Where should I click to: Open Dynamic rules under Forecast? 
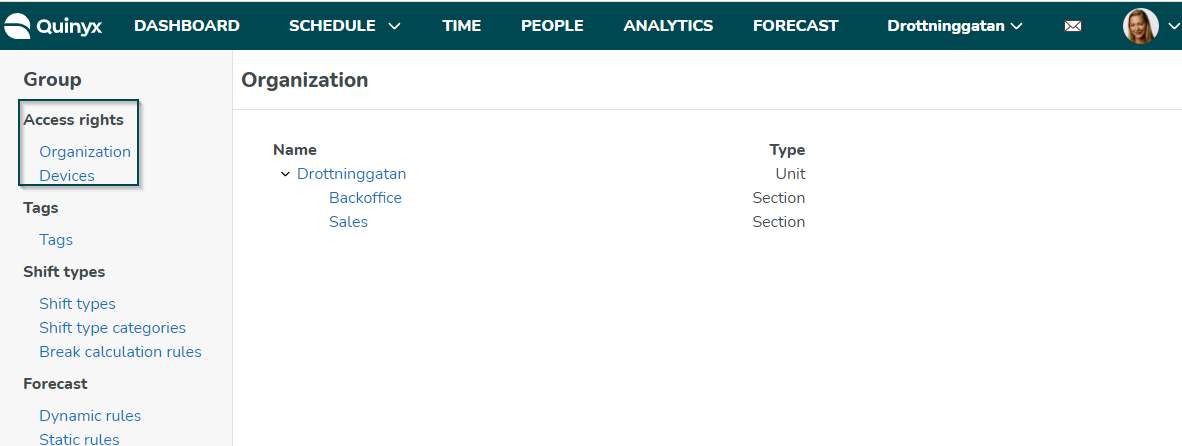(x=90, y=416)
